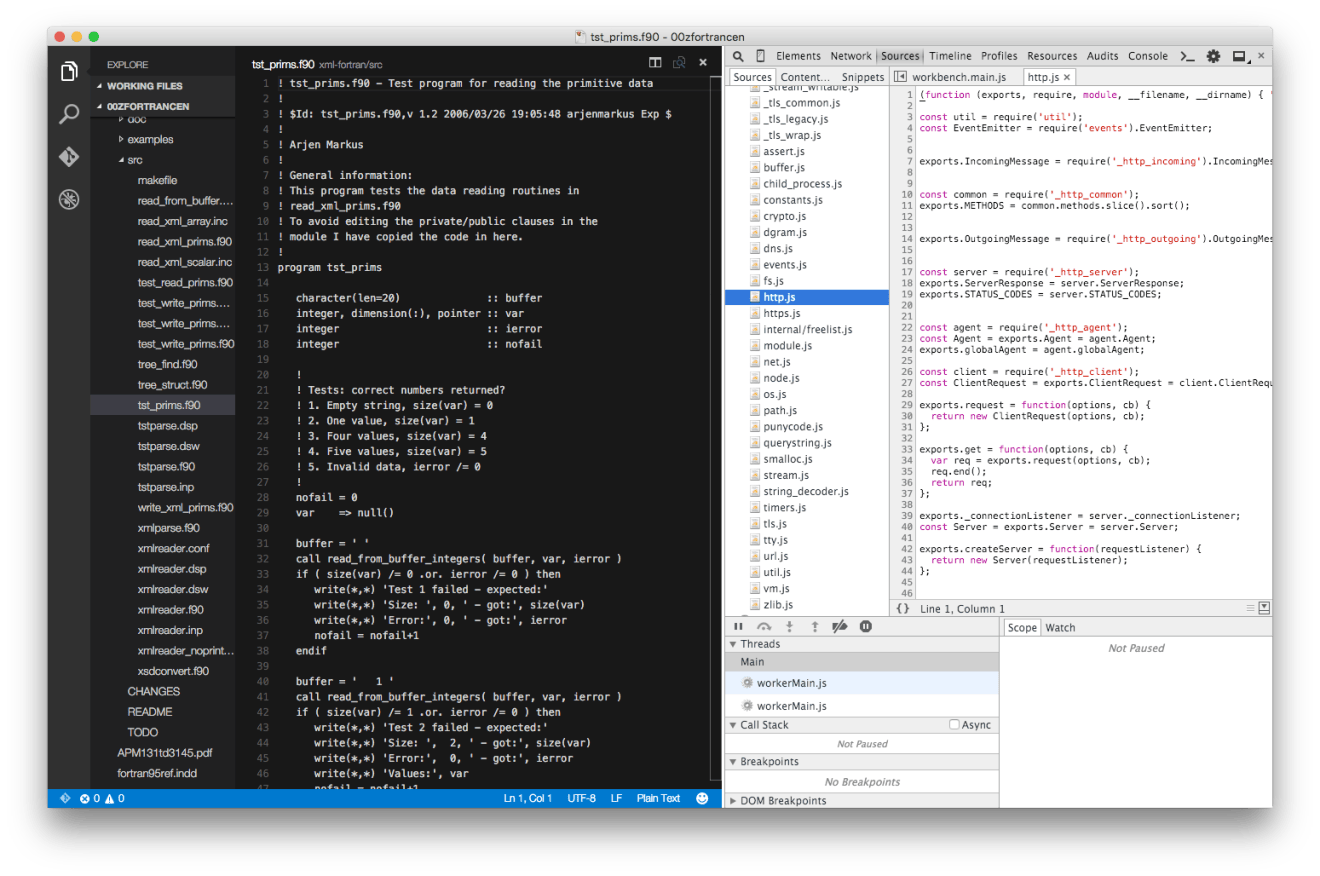Open the Console tab in DevTools
This screenshot has height=876, width=1320.
1148,56
